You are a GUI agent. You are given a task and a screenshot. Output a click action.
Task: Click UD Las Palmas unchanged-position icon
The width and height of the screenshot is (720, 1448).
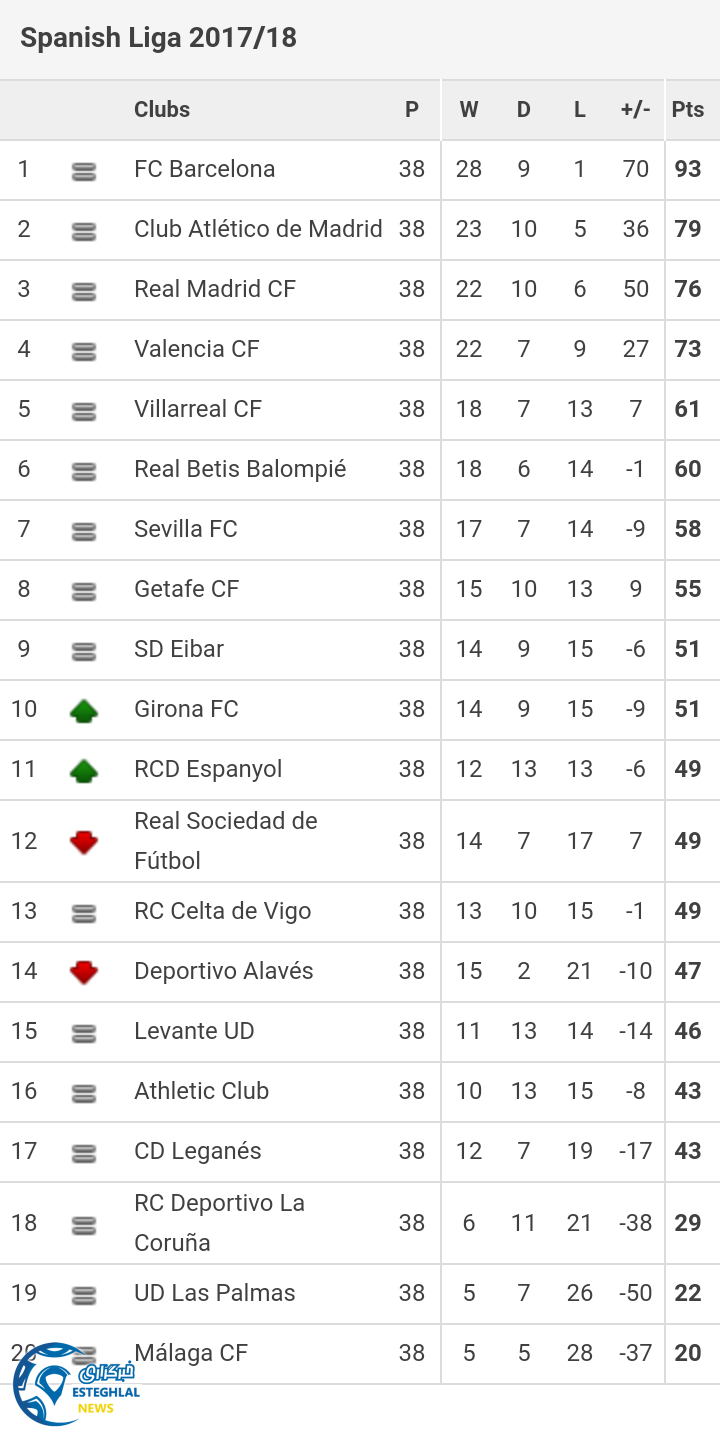click(x=84, y=1296)
